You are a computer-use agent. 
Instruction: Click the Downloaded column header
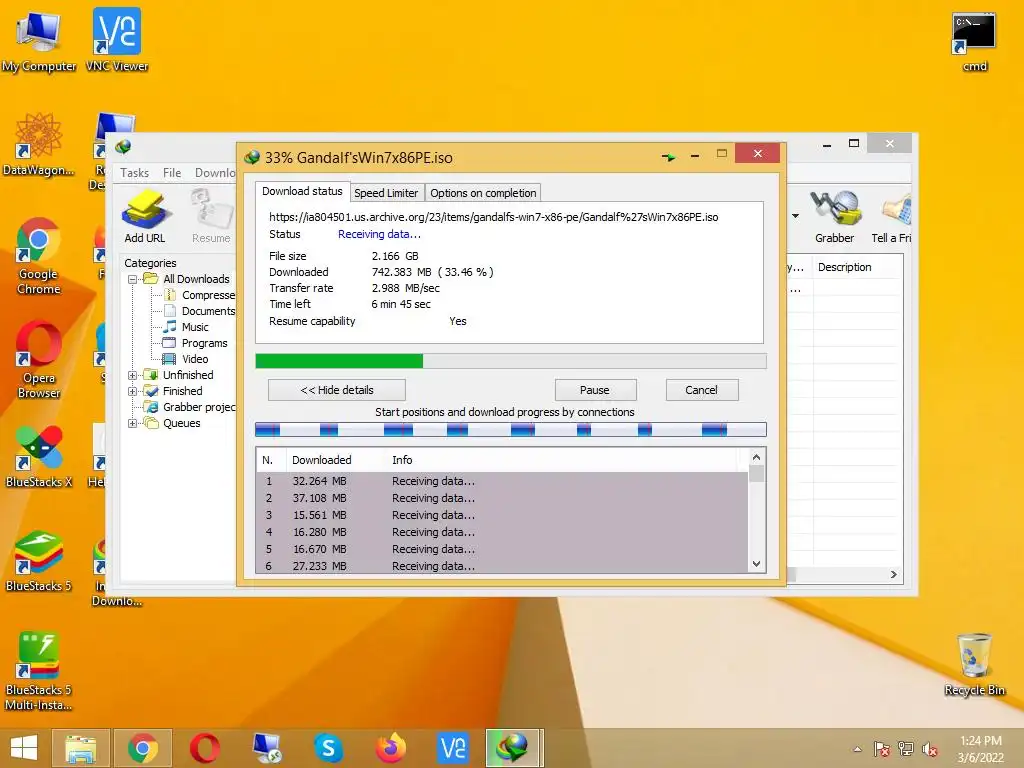point(336,460)
